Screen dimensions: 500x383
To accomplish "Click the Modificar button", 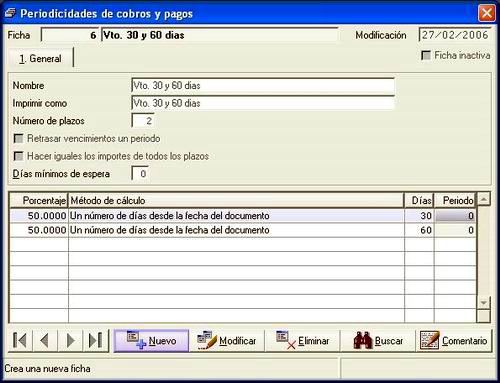I will [x=227, y=341].
